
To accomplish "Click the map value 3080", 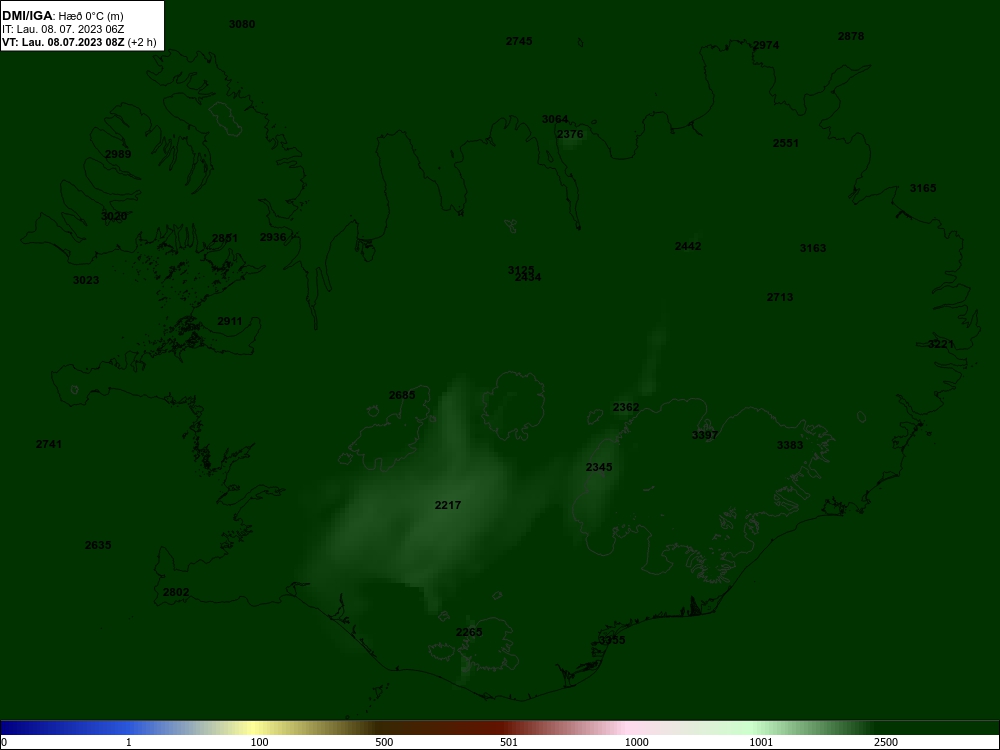I will pyautogui.click(x=242, y=24).
